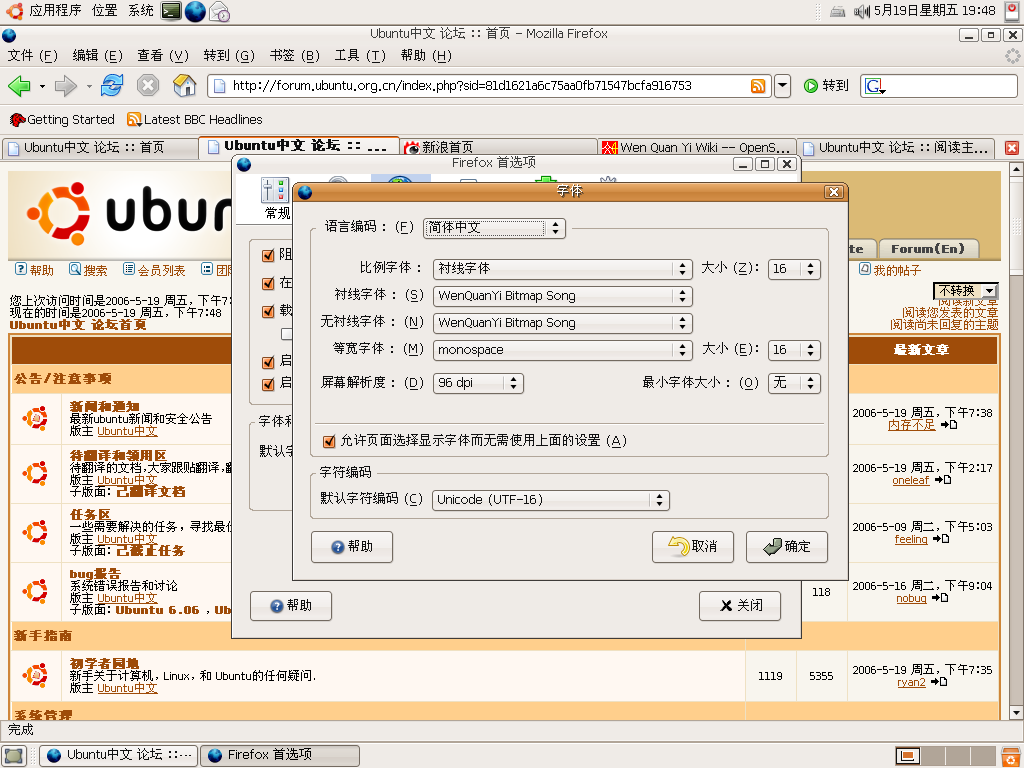
Task: Click the grey Forward arrow in Firefox toolbar
Action: pos(65,86)
